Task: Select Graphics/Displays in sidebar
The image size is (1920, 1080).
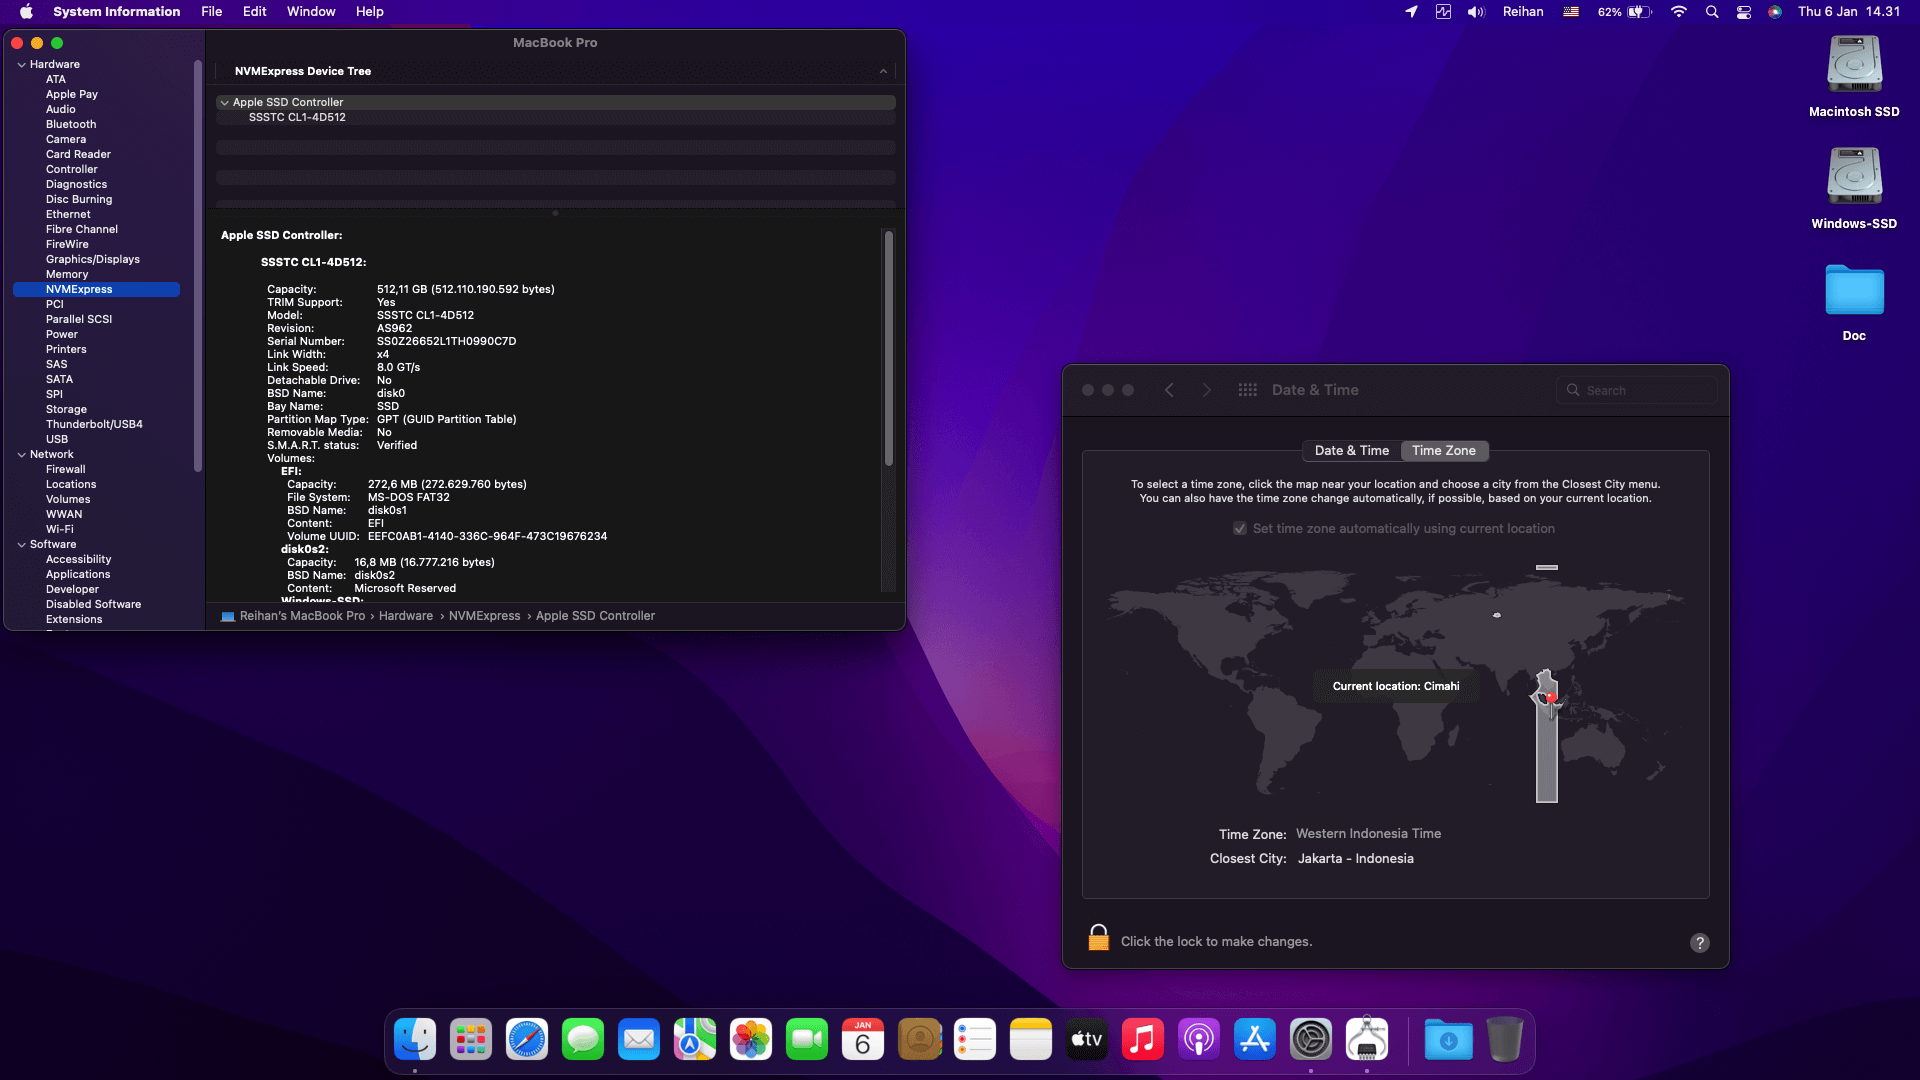Action: point(93,260)
